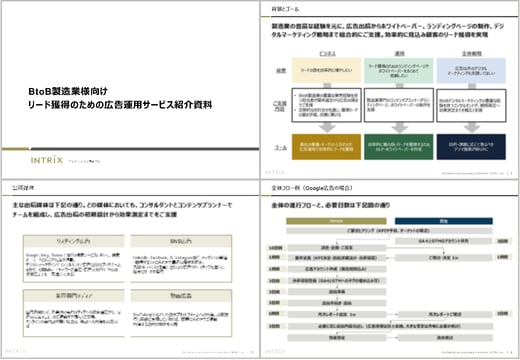Click the gray down arrow above the green goal box
Image resolution: width=520 pixels, height=360 pixels.
tap(399, 128)
